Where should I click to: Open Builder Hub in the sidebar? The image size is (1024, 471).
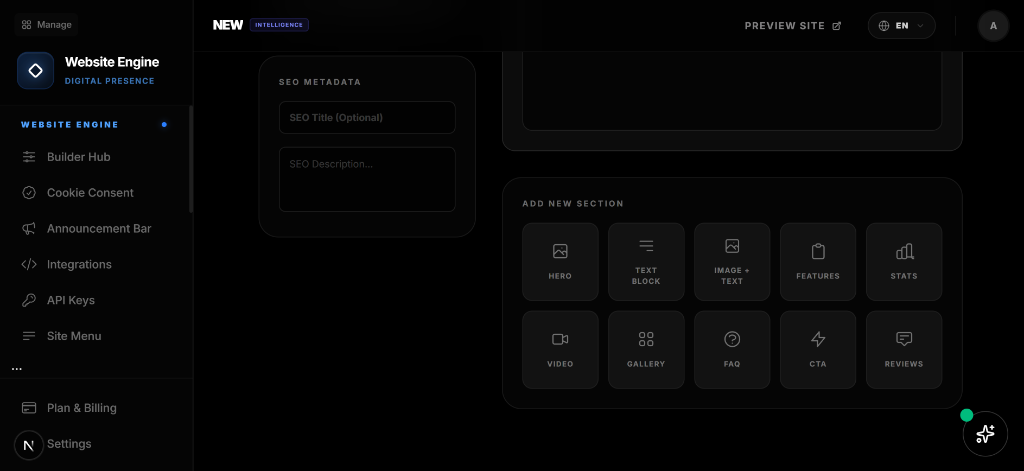[x=78, y=157]
